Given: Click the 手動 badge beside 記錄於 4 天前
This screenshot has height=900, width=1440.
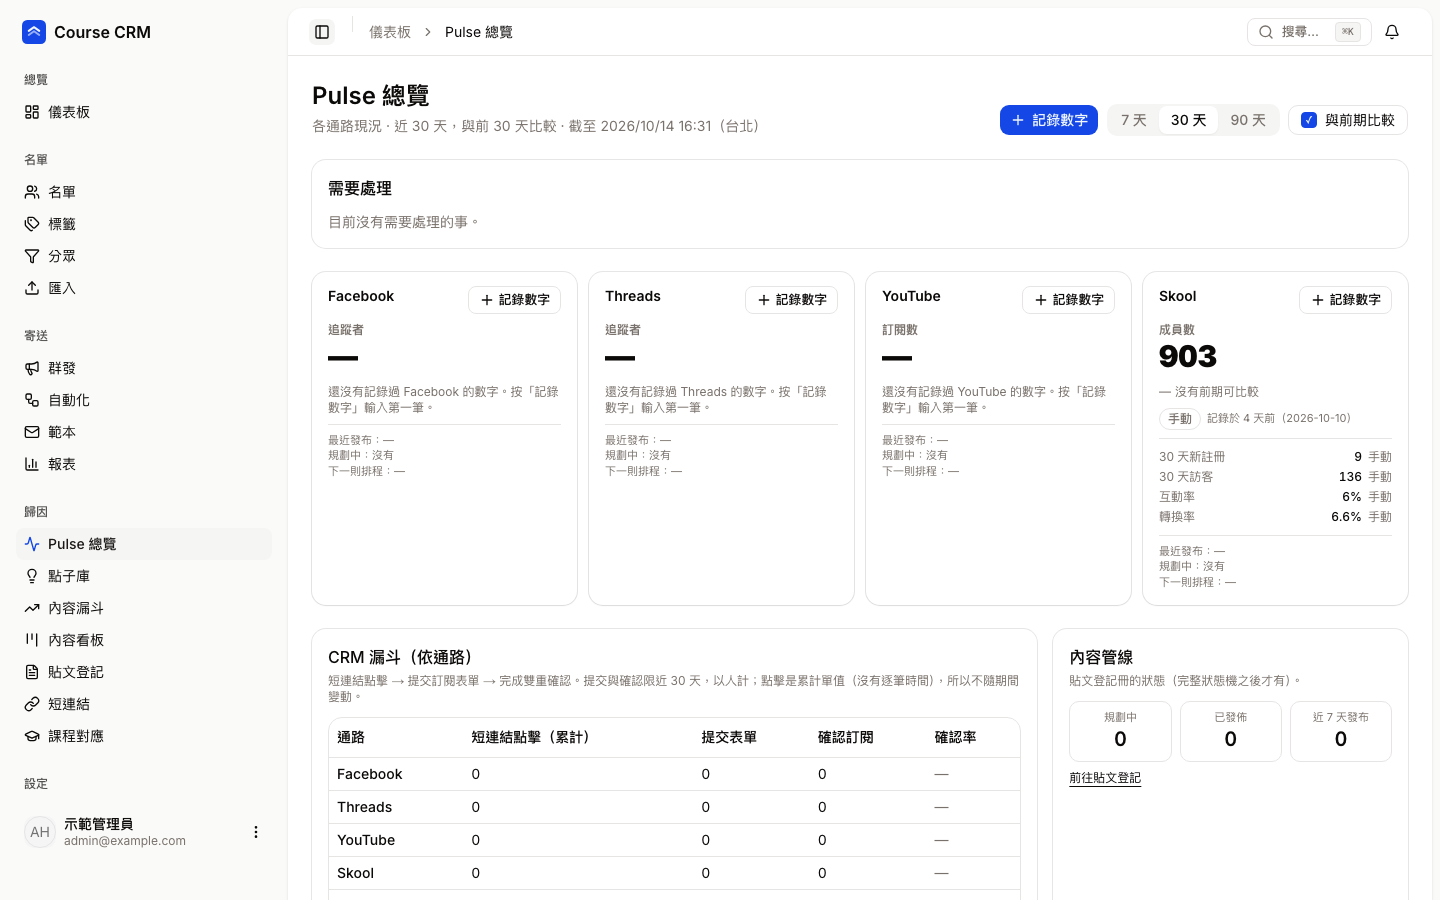Looking at the screenshot, I should click(x=1180, y=419).
